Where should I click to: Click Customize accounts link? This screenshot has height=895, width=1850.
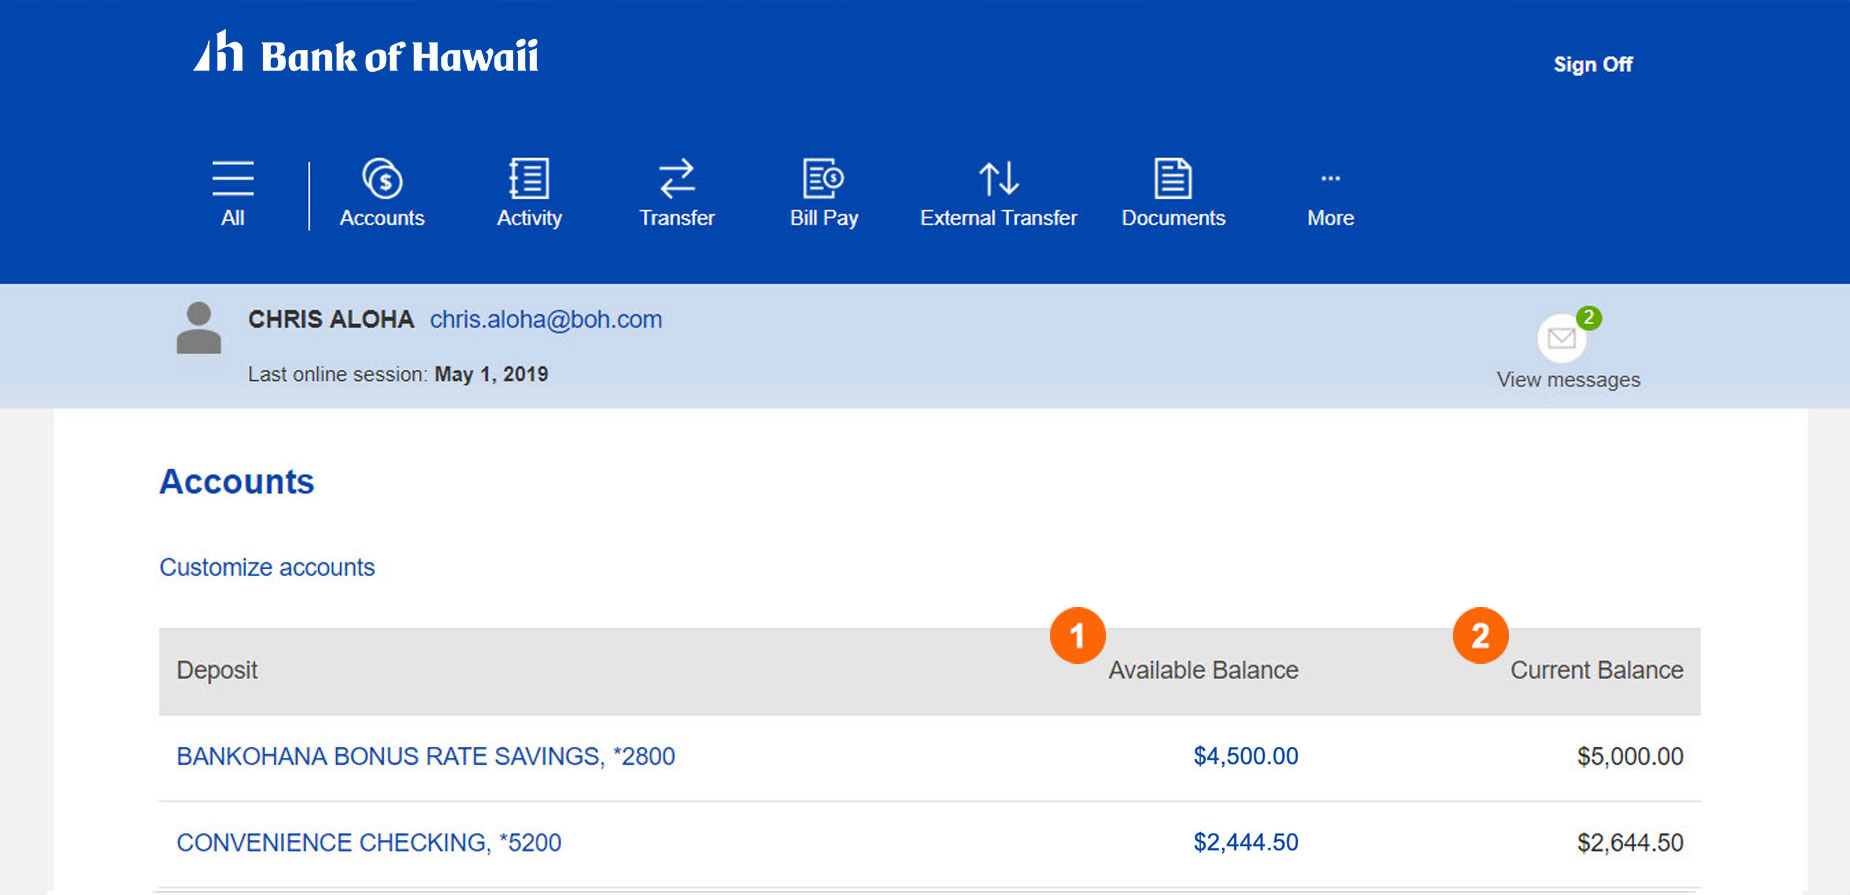[x=267, y=567]
